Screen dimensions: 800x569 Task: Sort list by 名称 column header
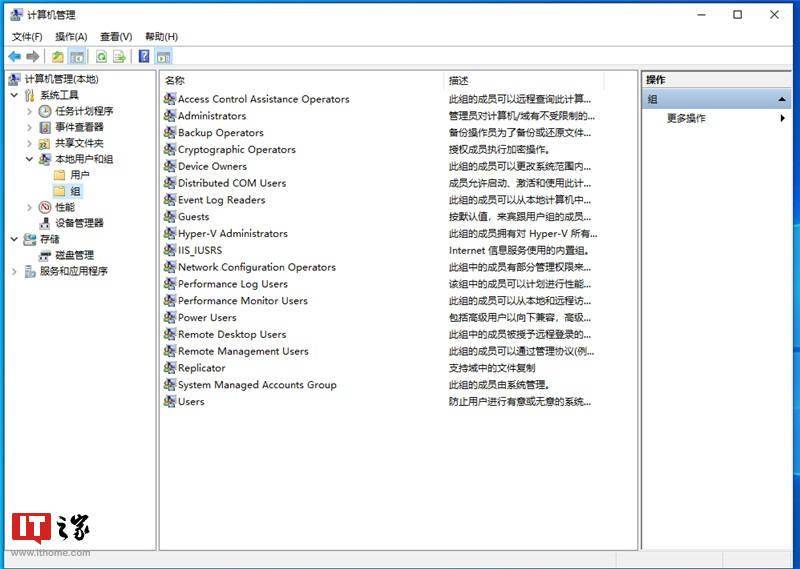pyautogui.click(x=302, y=80)
